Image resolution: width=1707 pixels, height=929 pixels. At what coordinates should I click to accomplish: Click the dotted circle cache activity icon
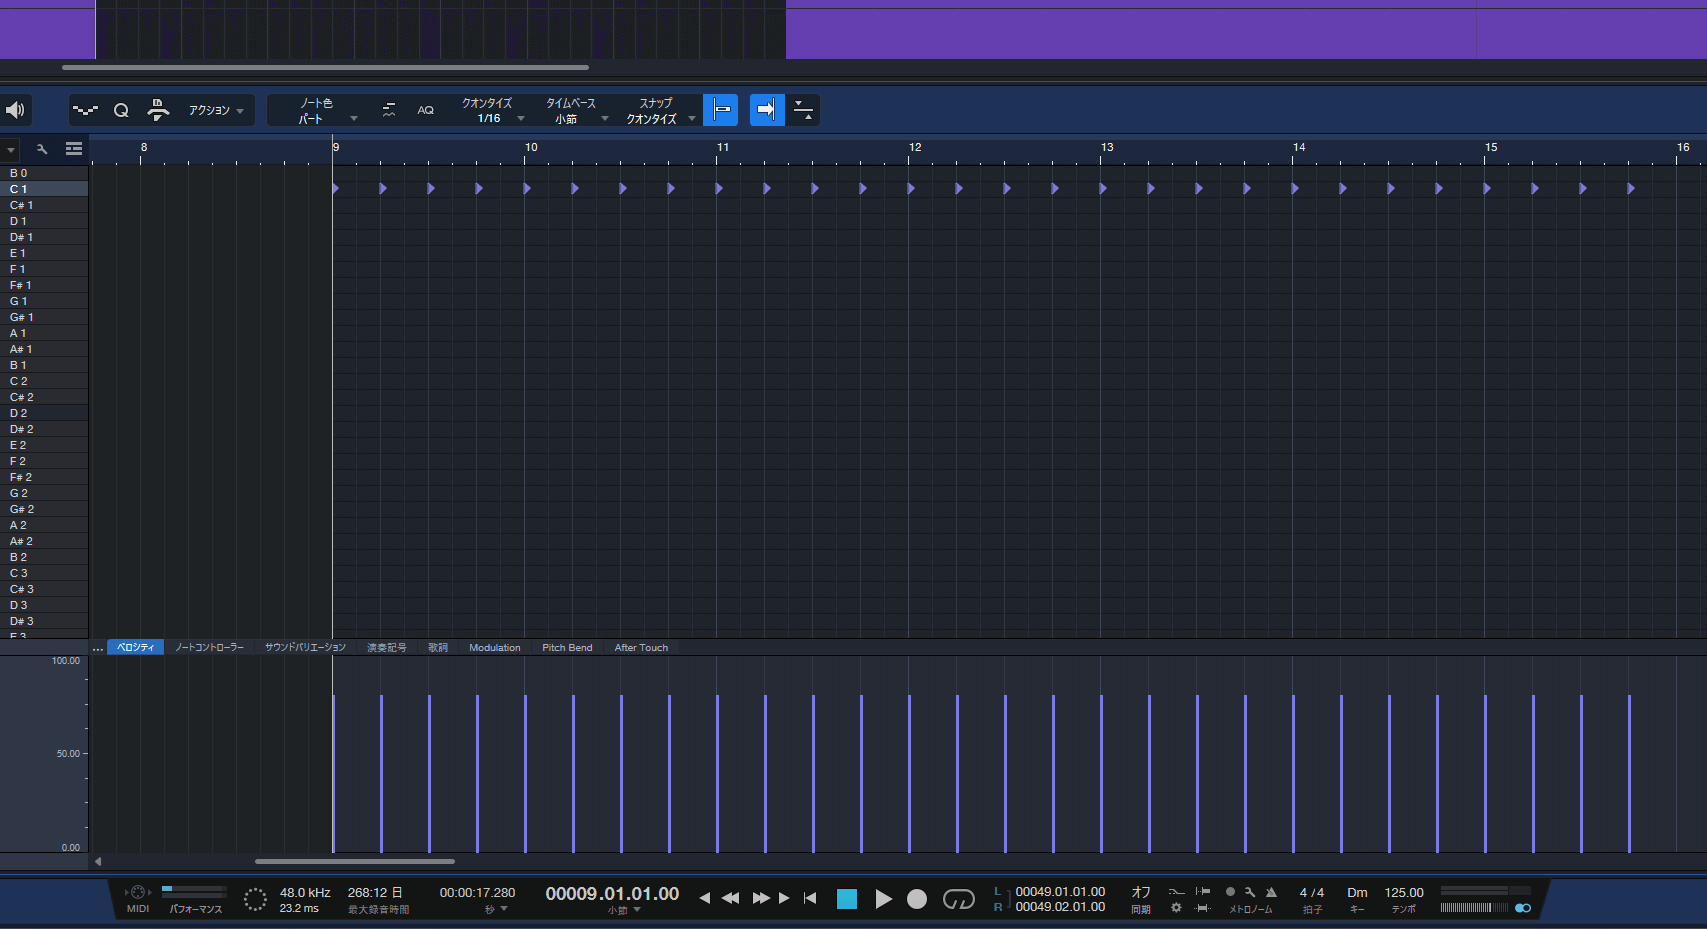[x=255, y=899]
